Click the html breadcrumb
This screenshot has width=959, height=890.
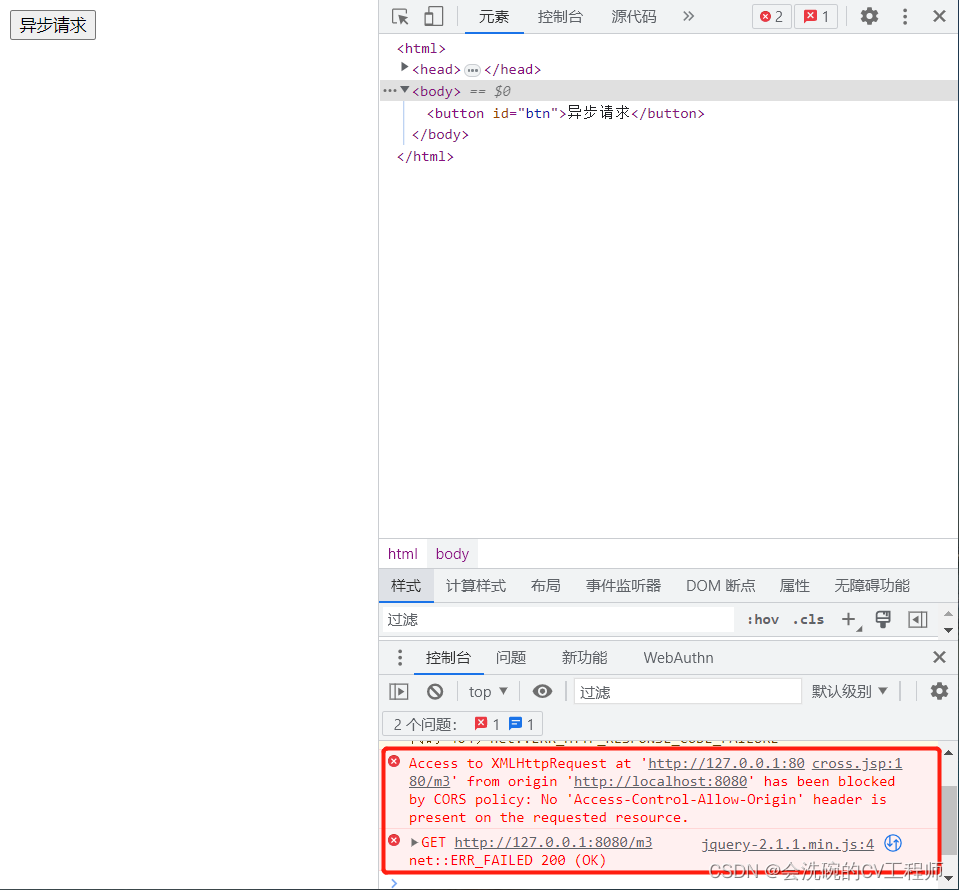402,554
